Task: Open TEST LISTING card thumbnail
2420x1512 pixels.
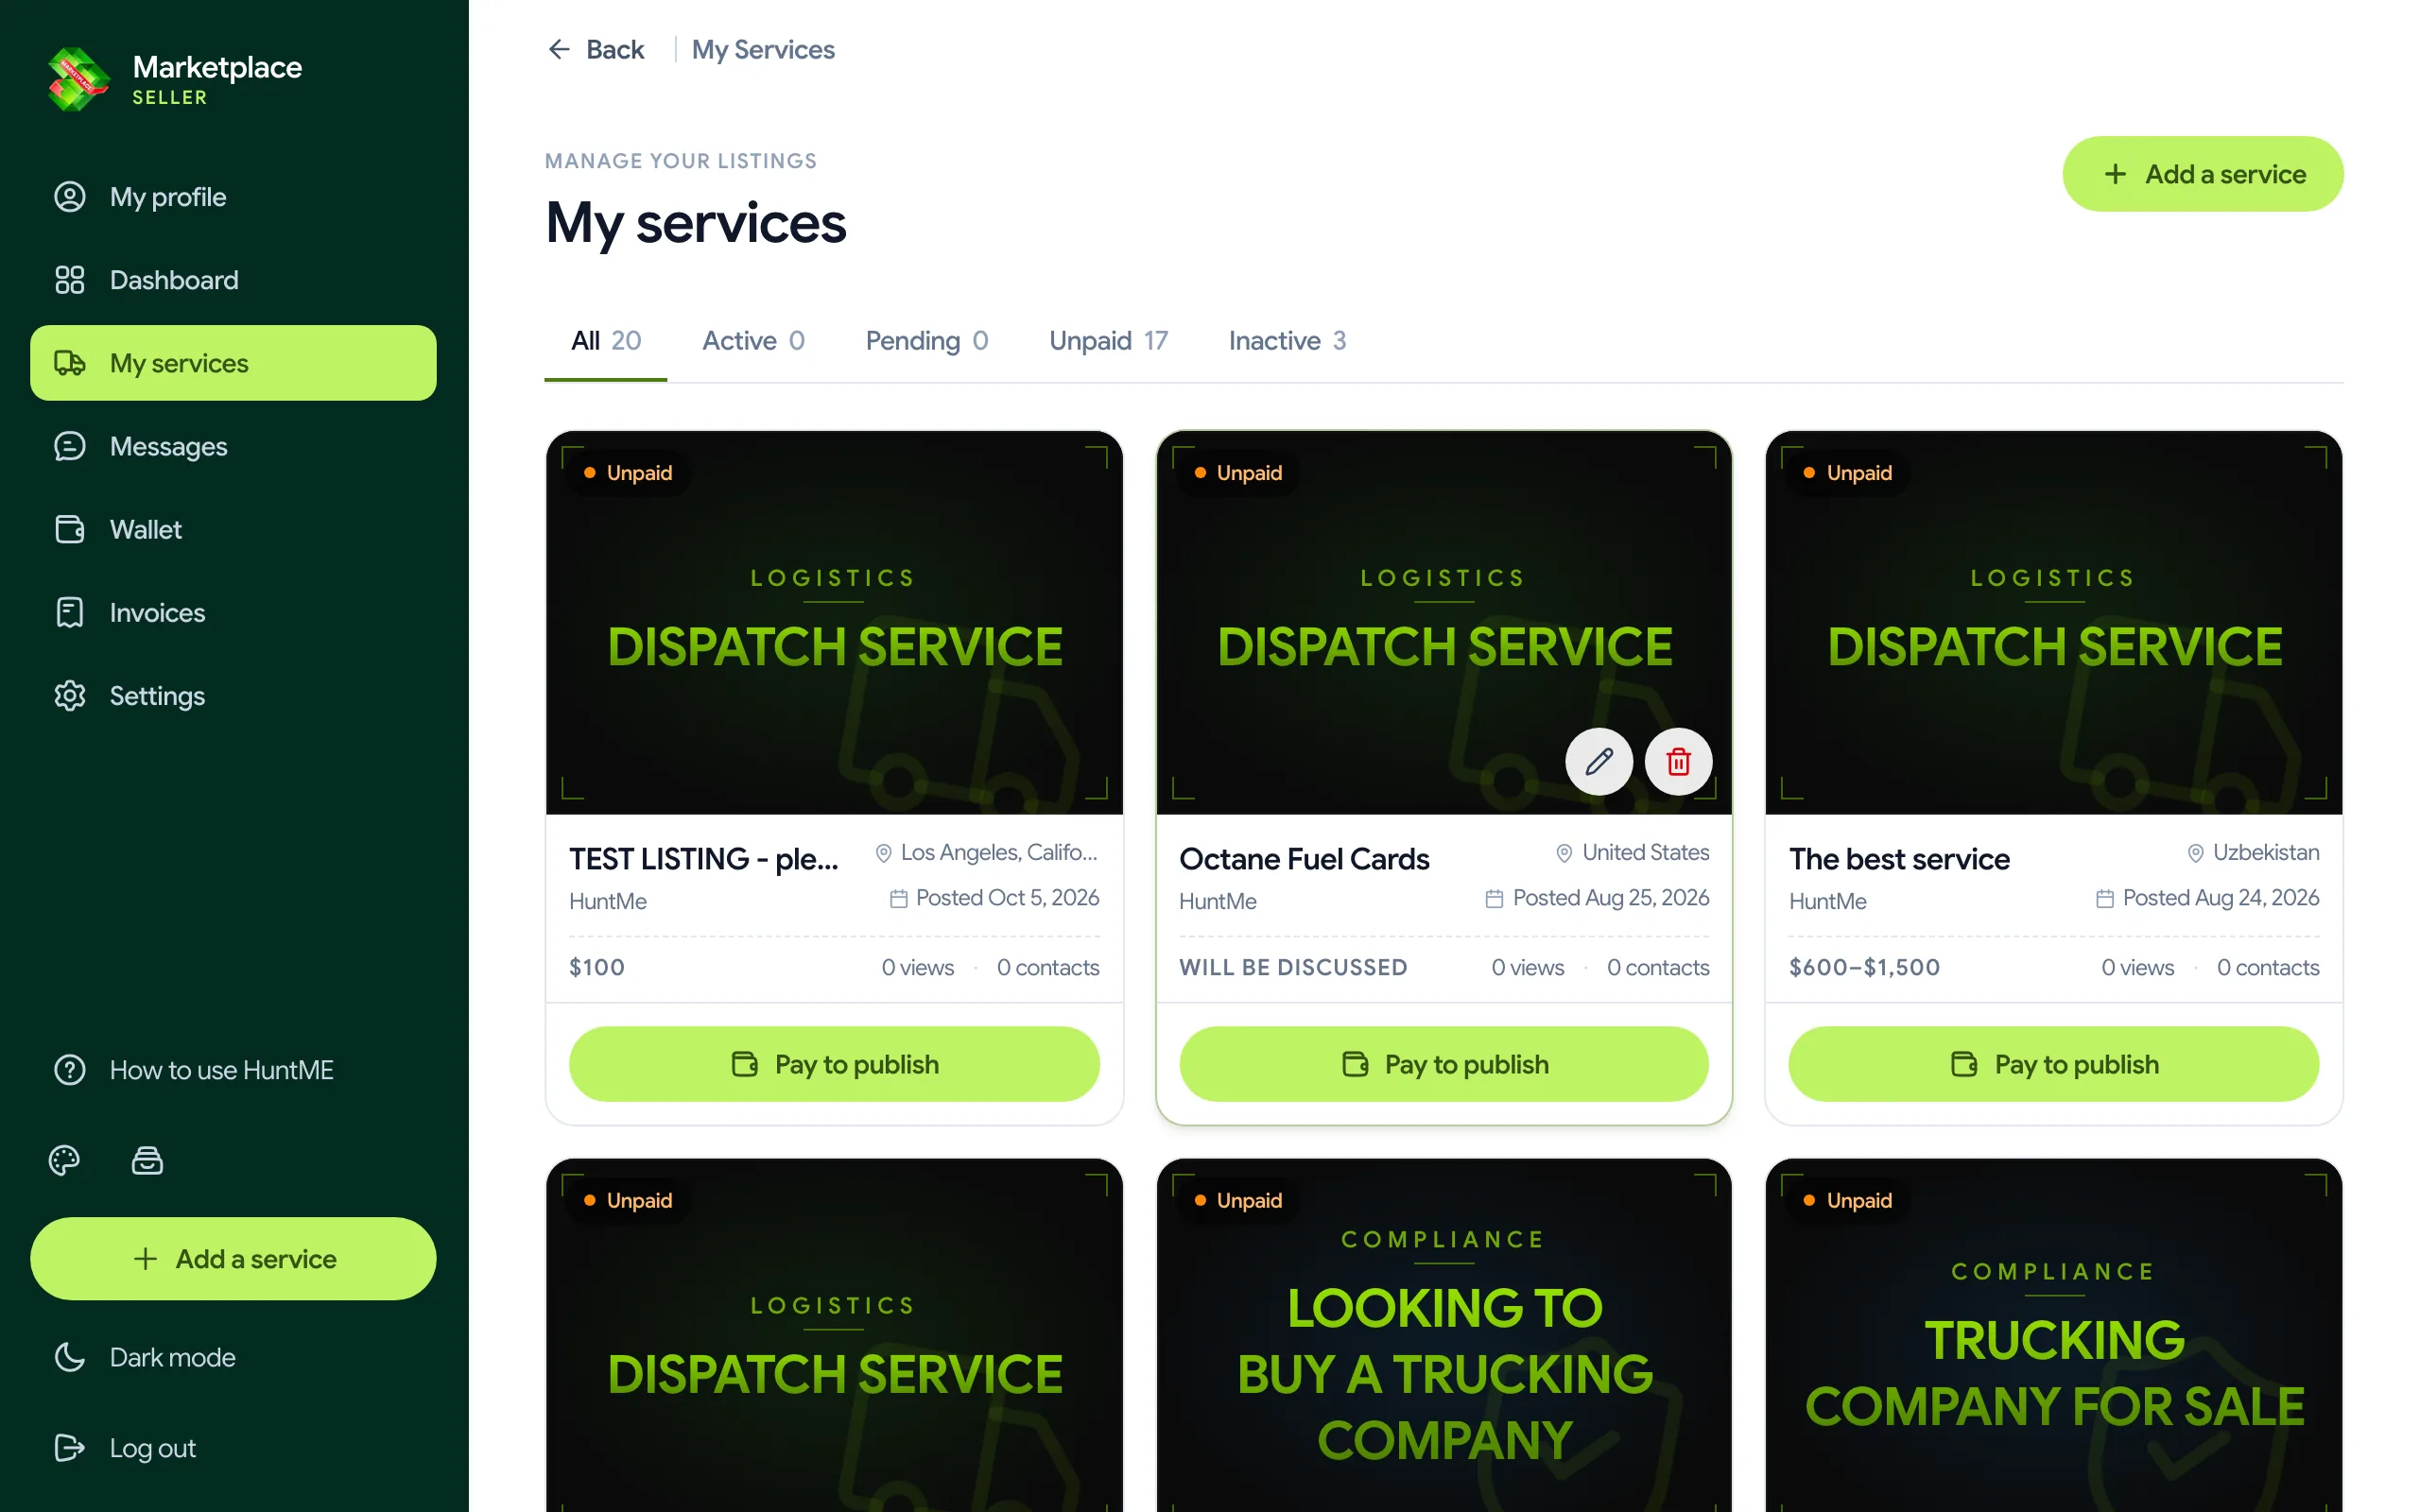Action: tap(834, 623)
